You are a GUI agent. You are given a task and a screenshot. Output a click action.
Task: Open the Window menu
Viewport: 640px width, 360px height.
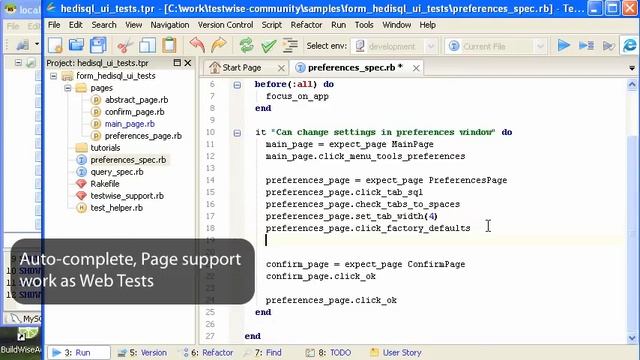[396, 25]
